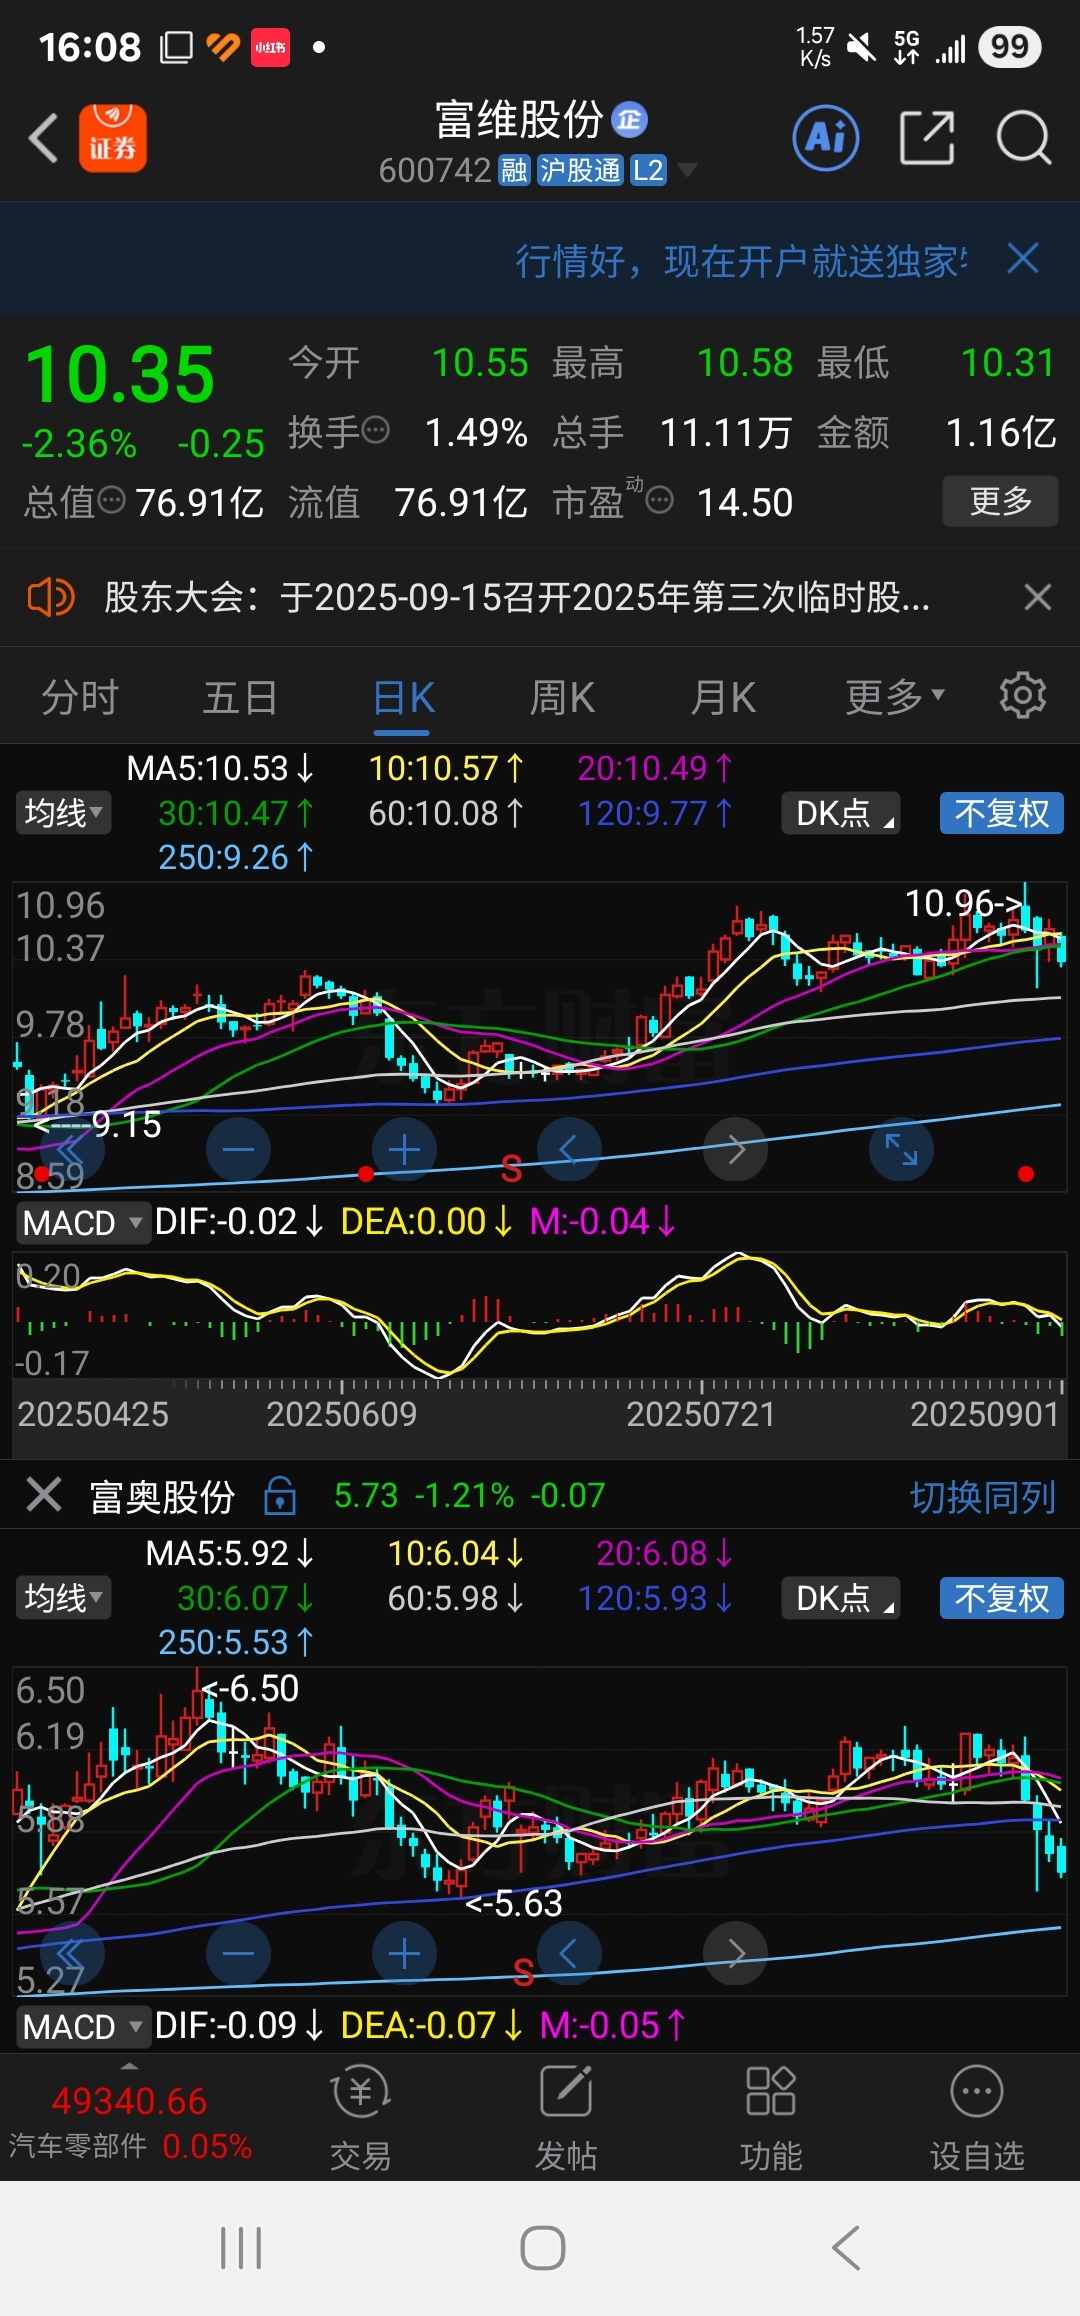Screen dimensions: 1080x2316
Task: Tap the Android back navigation button
Action: tap(846, 2248)
